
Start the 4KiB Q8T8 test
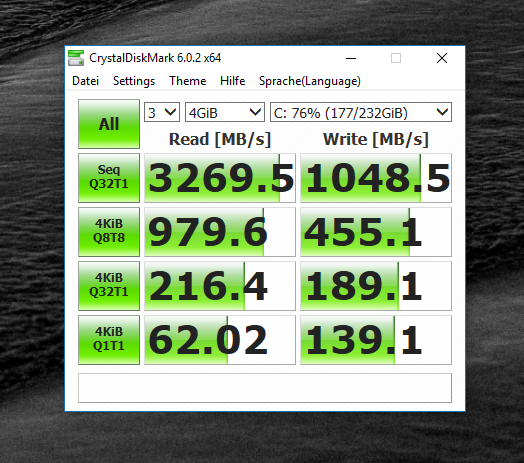[109, 232]
